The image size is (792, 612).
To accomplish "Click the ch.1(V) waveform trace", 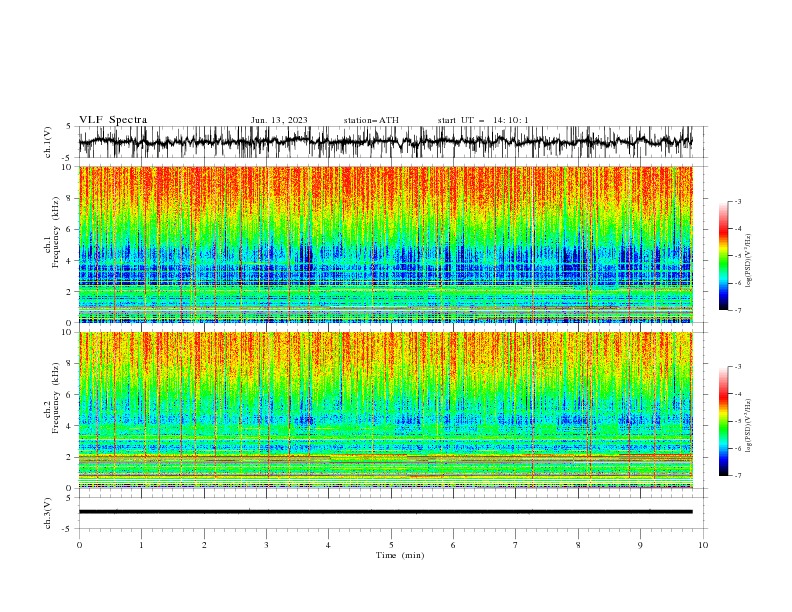I will click(x=386, y=142).
